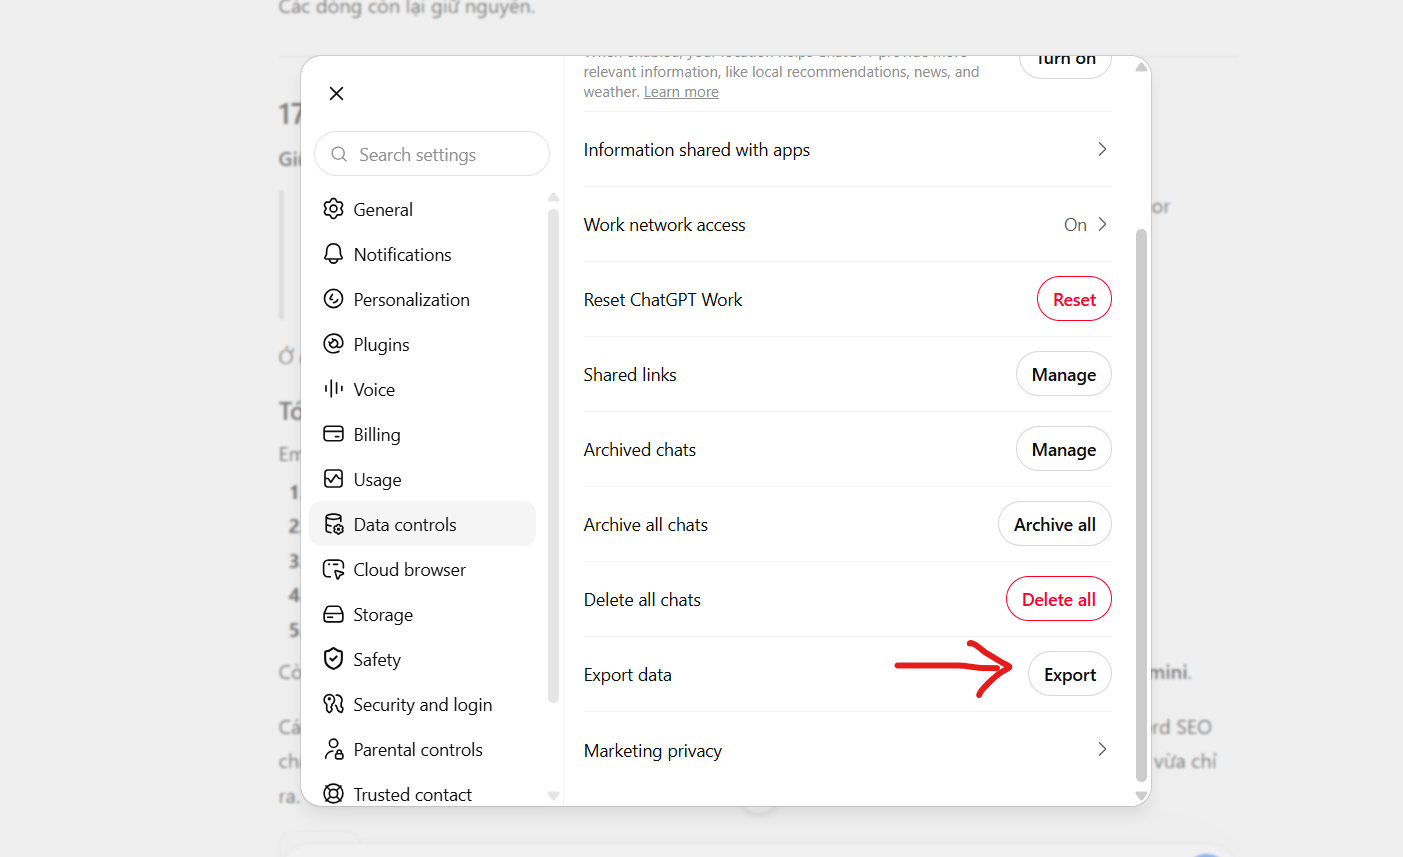Select the Trusted contact label
1403x857 pixels.
(x=412, y=795)
